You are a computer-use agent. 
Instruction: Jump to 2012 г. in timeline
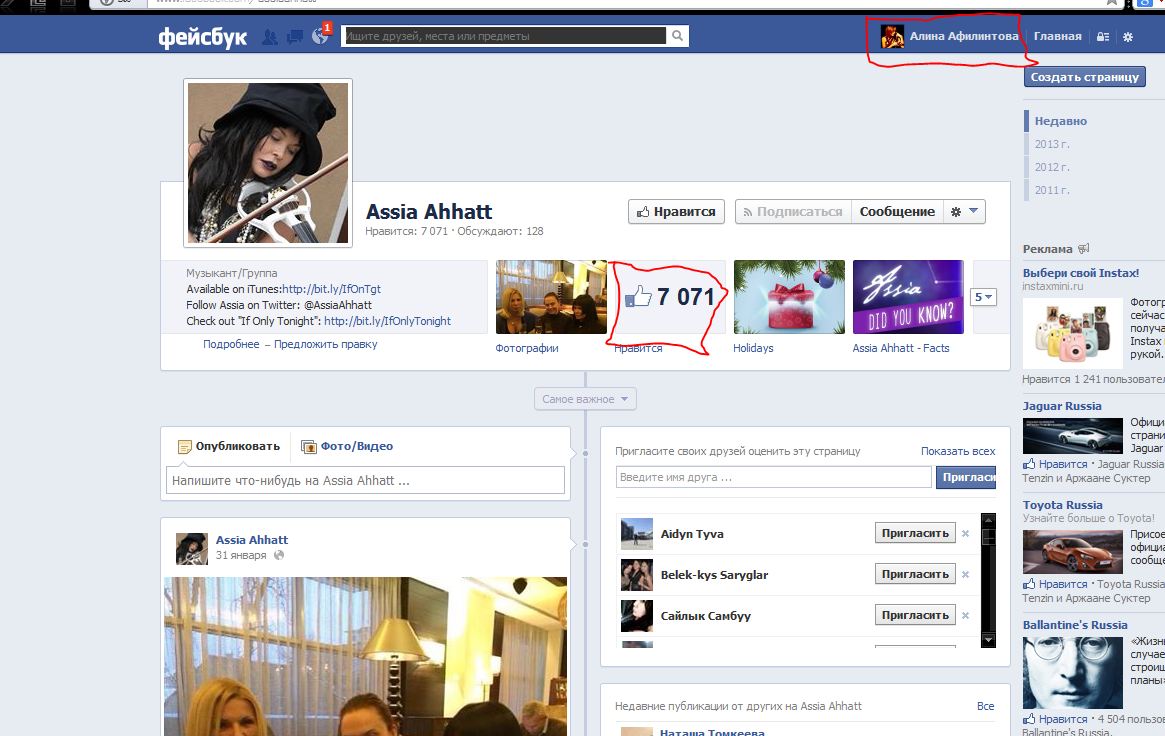pos(1052,167)
